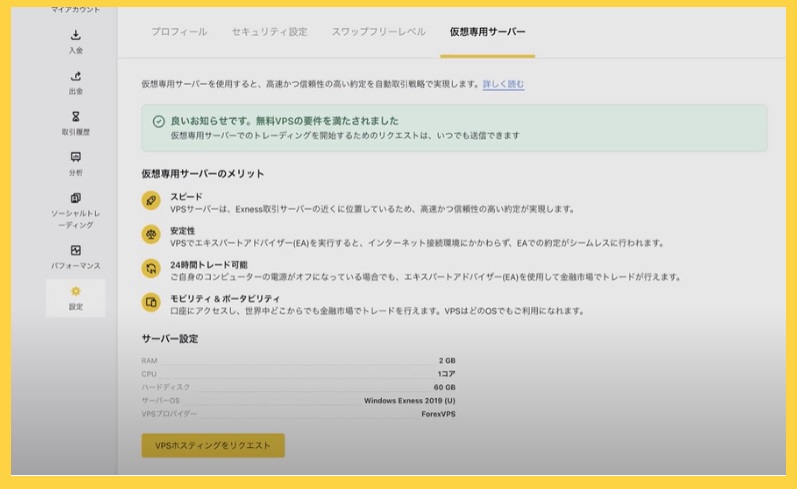Click the 24時間トレード可能 benefit icon
The image size is (797, 489).
pos(151,268)
